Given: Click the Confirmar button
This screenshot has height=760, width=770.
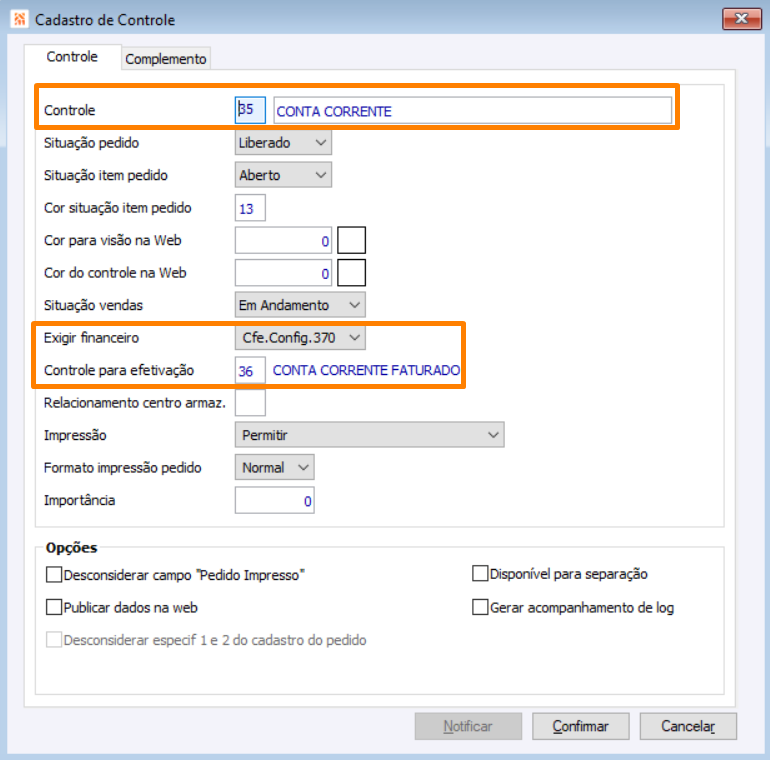Looking at the screenshot, I should tap(580, 727).
